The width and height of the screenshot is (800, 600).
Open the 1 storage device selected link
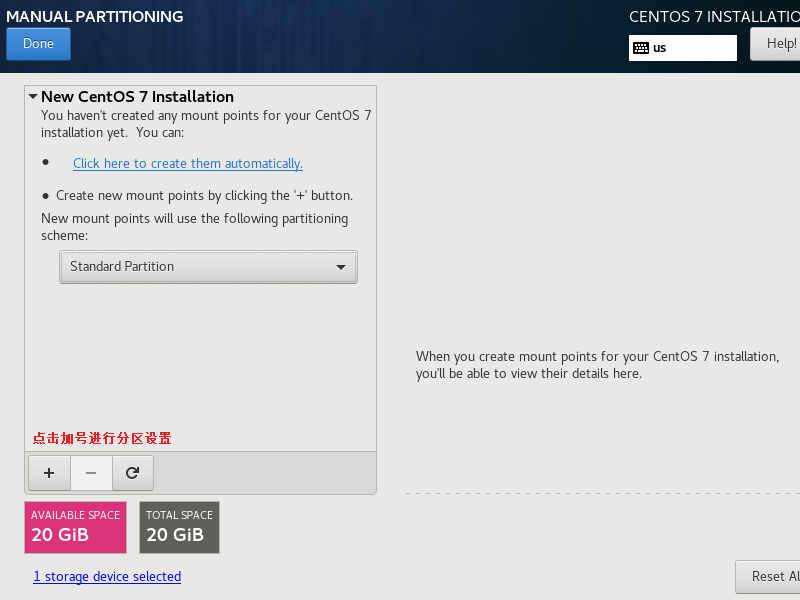click(107, 577)
